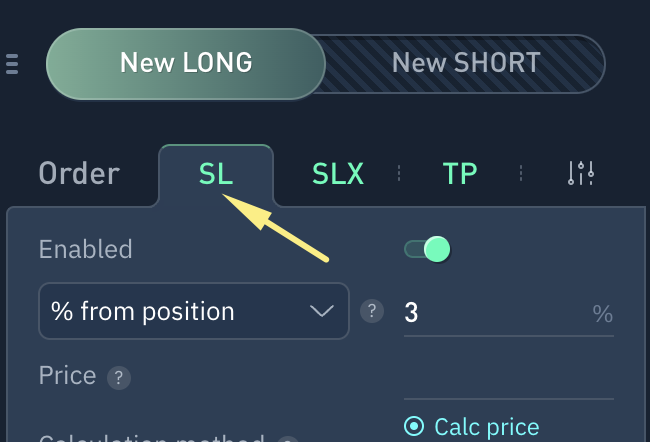The height and width of the screenshot is (442, 650).
Task: Click the New LONG button
Action: pos(186,63)
